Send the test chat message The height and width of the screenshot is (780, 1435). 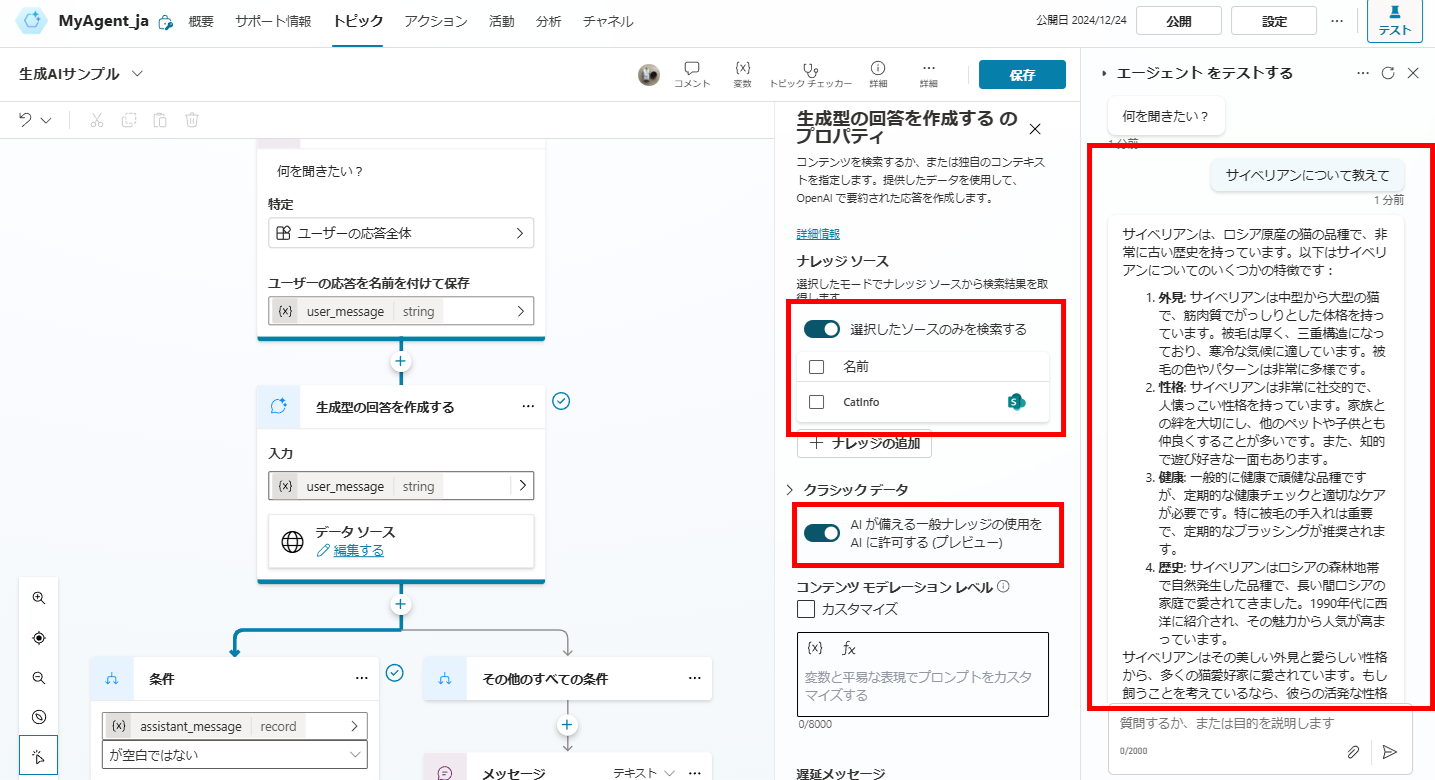(1390, 751)
